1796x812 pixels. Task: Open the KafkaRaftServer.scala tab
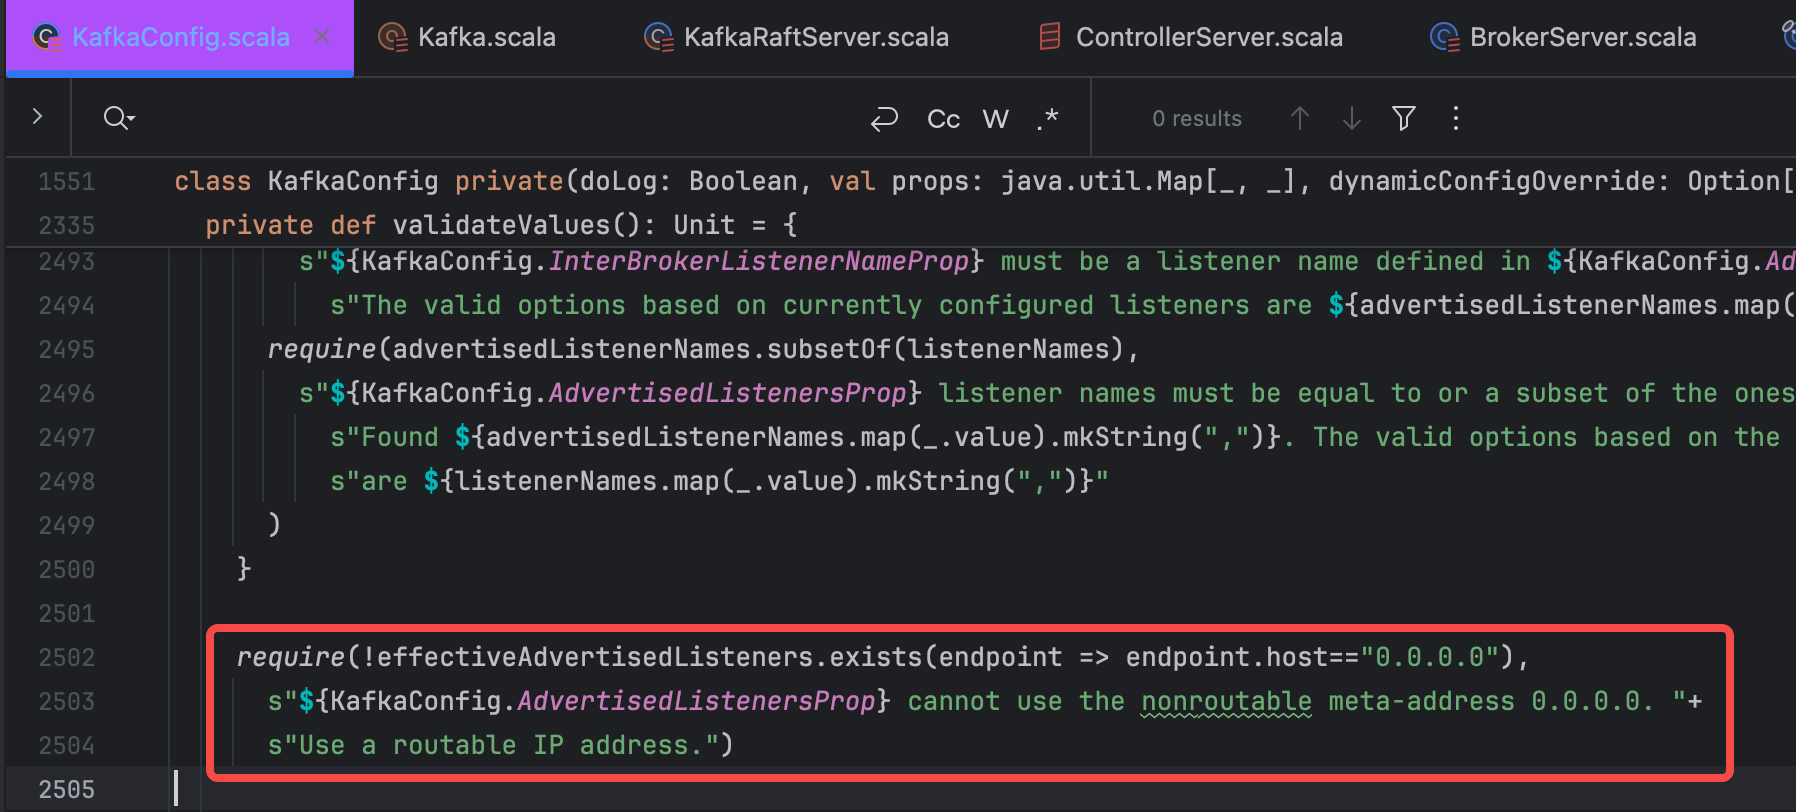pyautogui.click(x=815, y=37)
